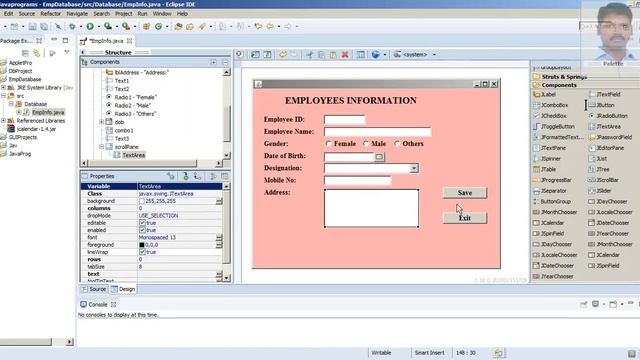Pick JTable from the palette

[545, 169]
